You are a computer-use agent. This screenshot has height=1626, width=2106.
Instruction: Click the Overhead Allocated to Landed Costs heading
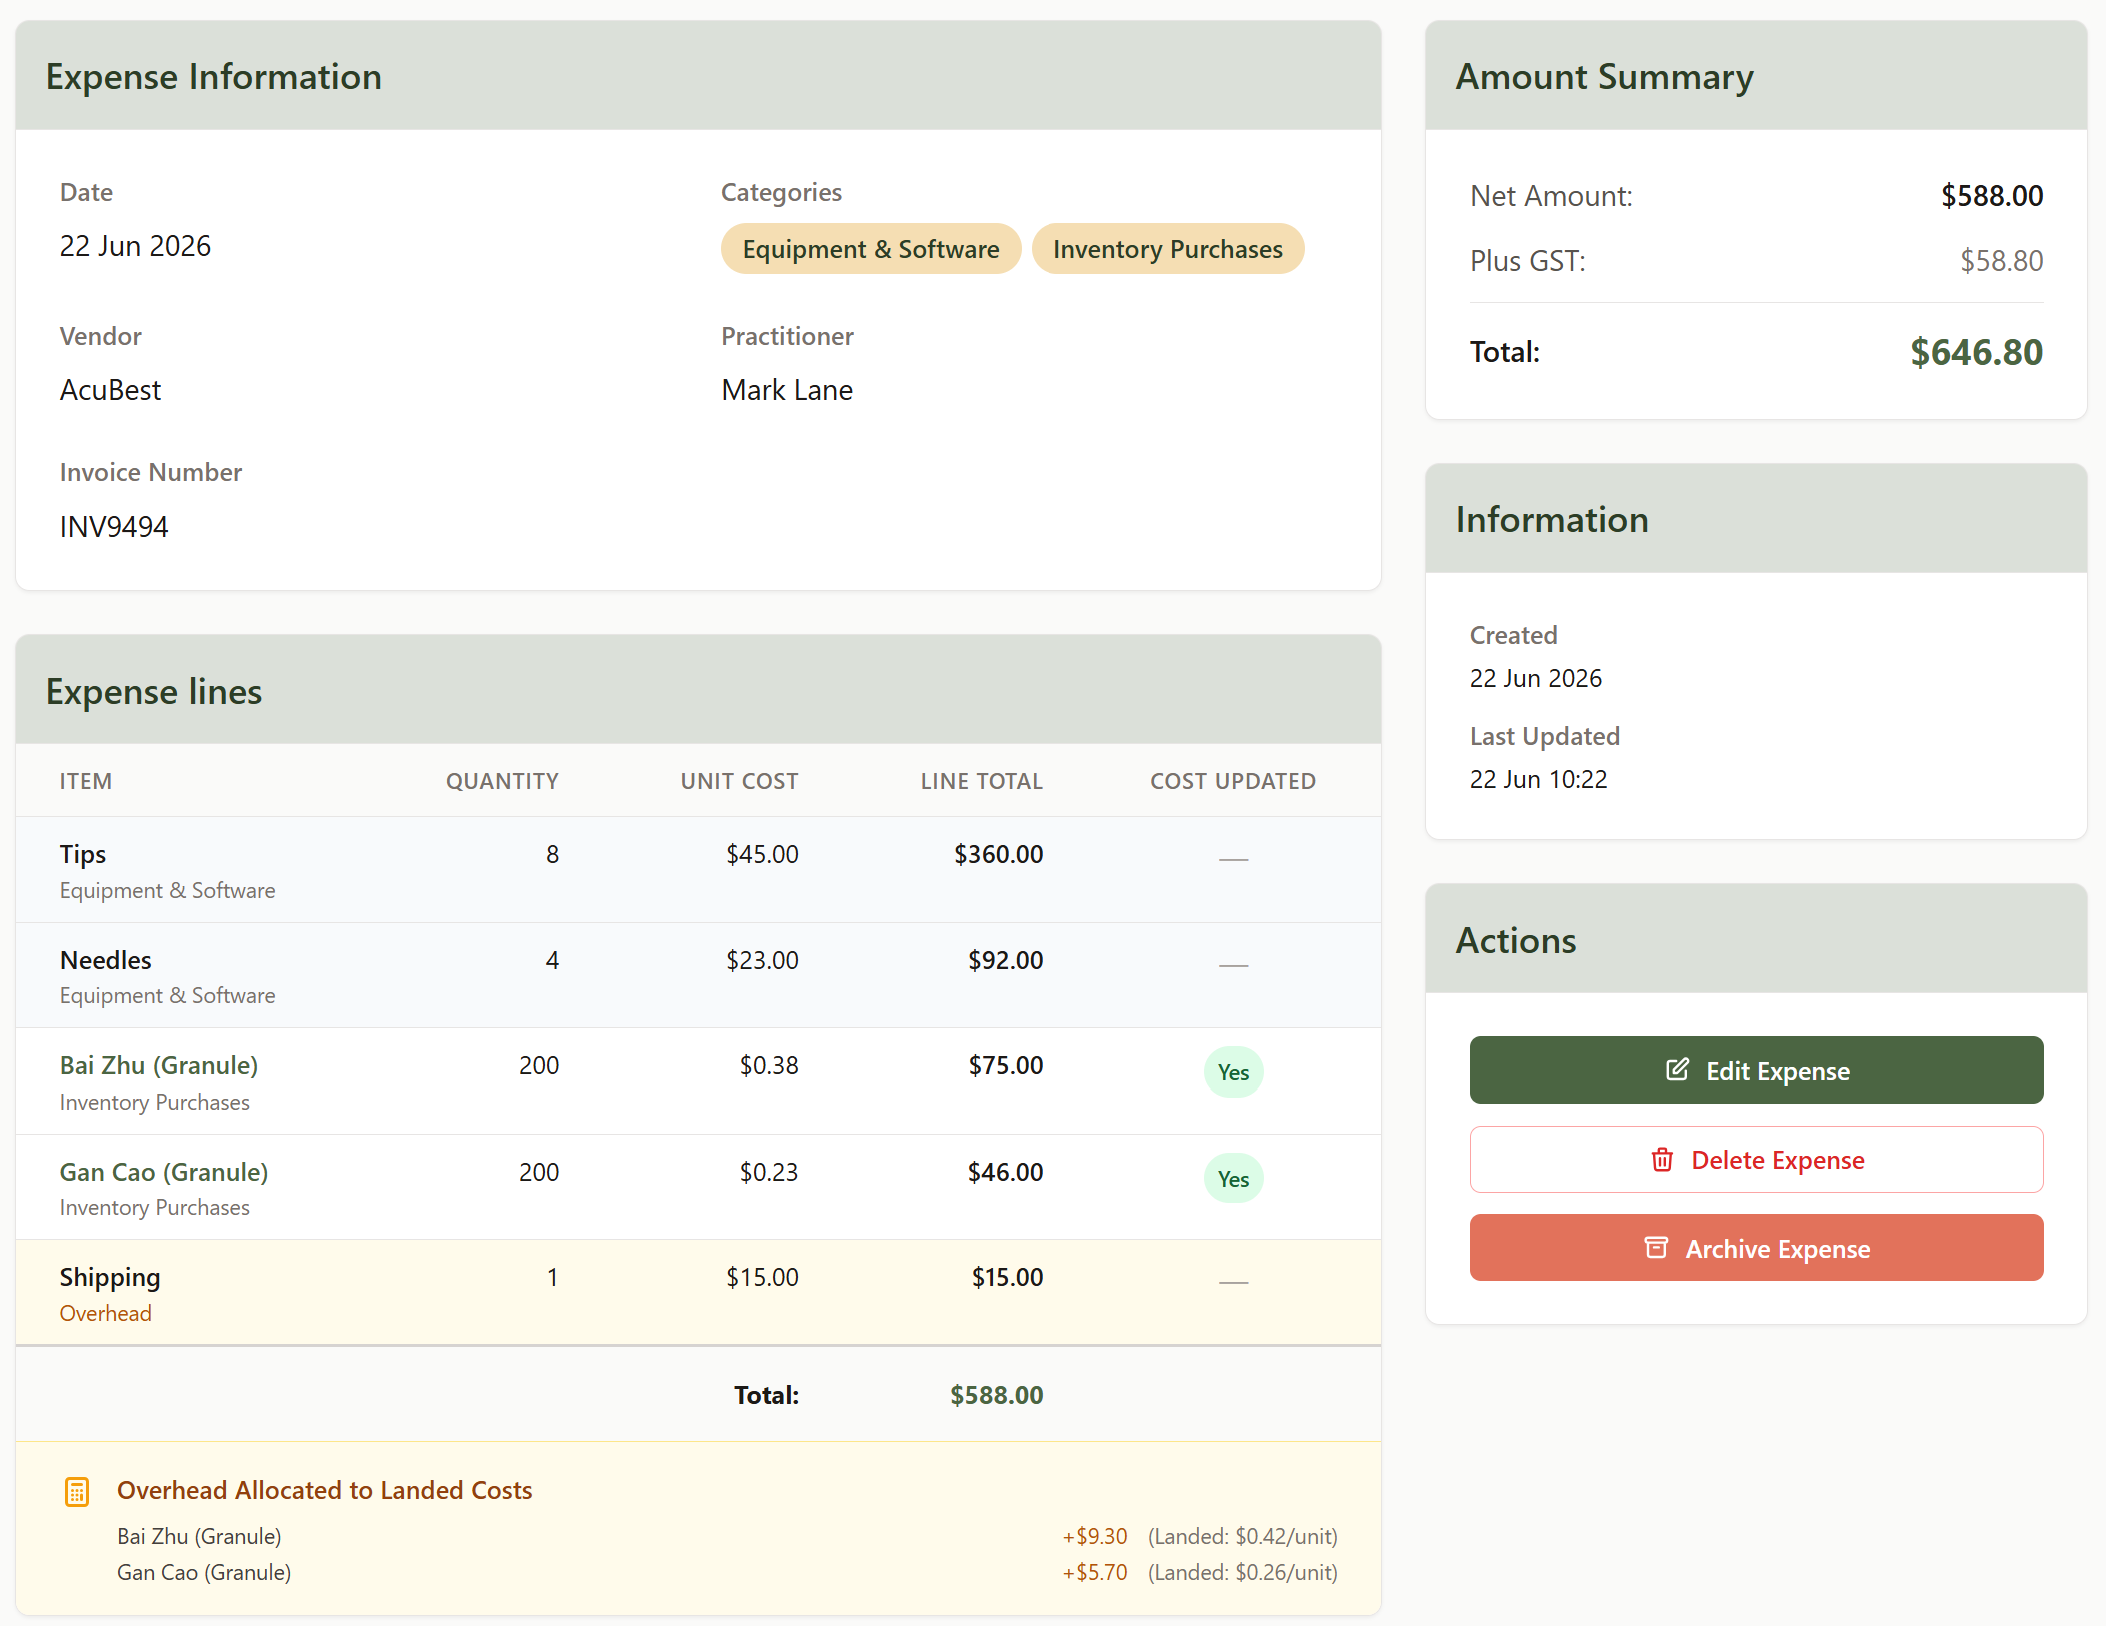point(324,1490)
